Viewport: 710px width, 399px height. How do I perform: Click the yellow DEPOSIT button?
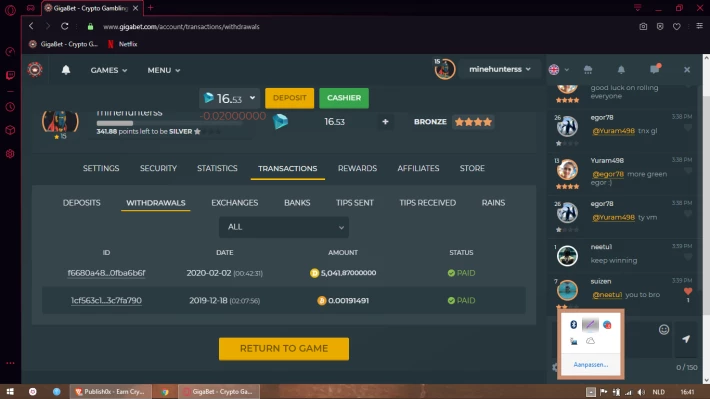(289, 98)
